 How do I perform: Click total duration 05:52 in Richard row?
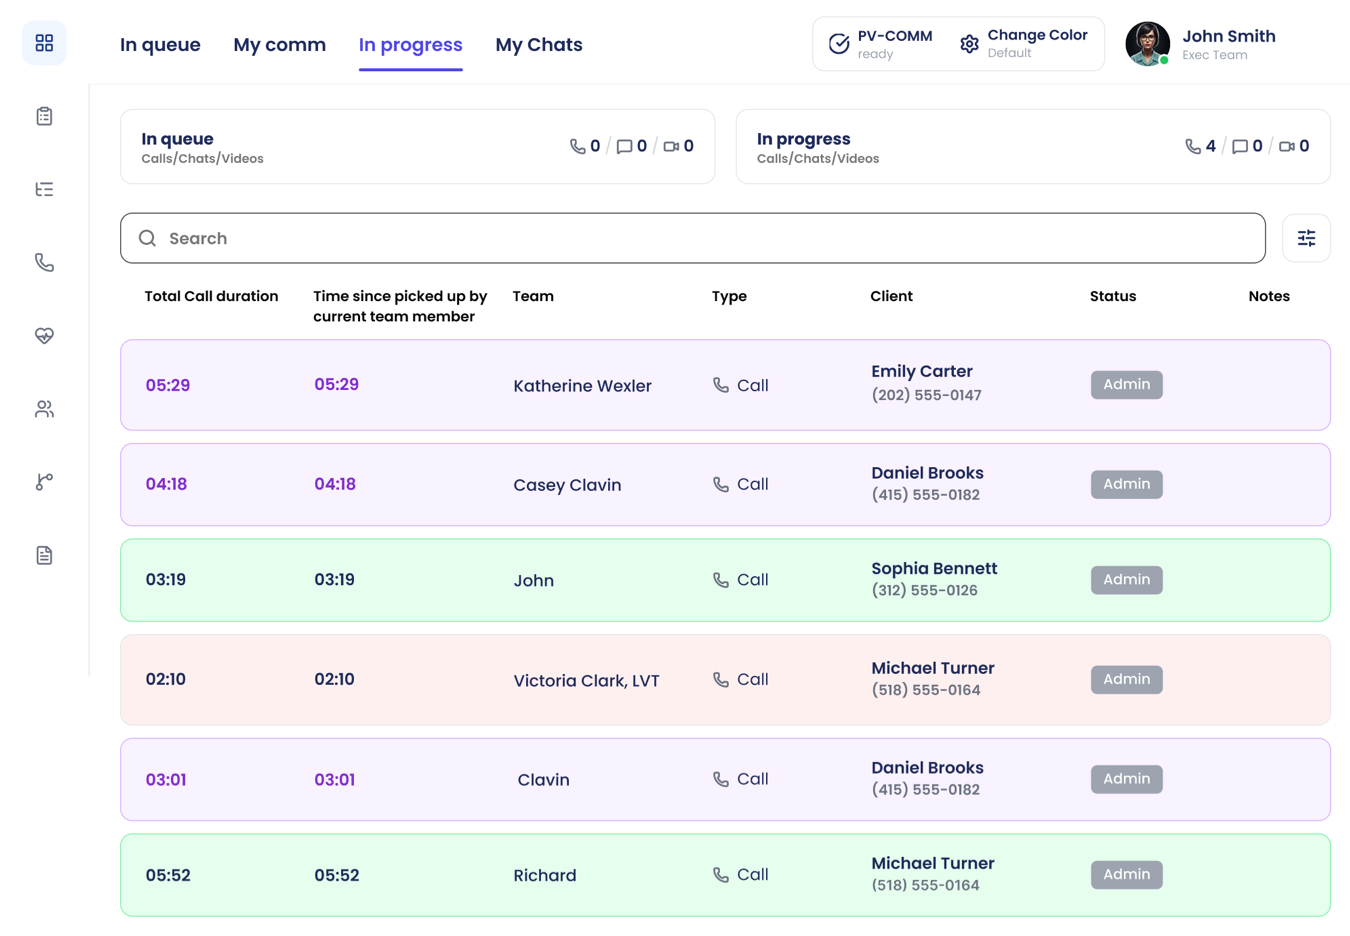[168, 875]
